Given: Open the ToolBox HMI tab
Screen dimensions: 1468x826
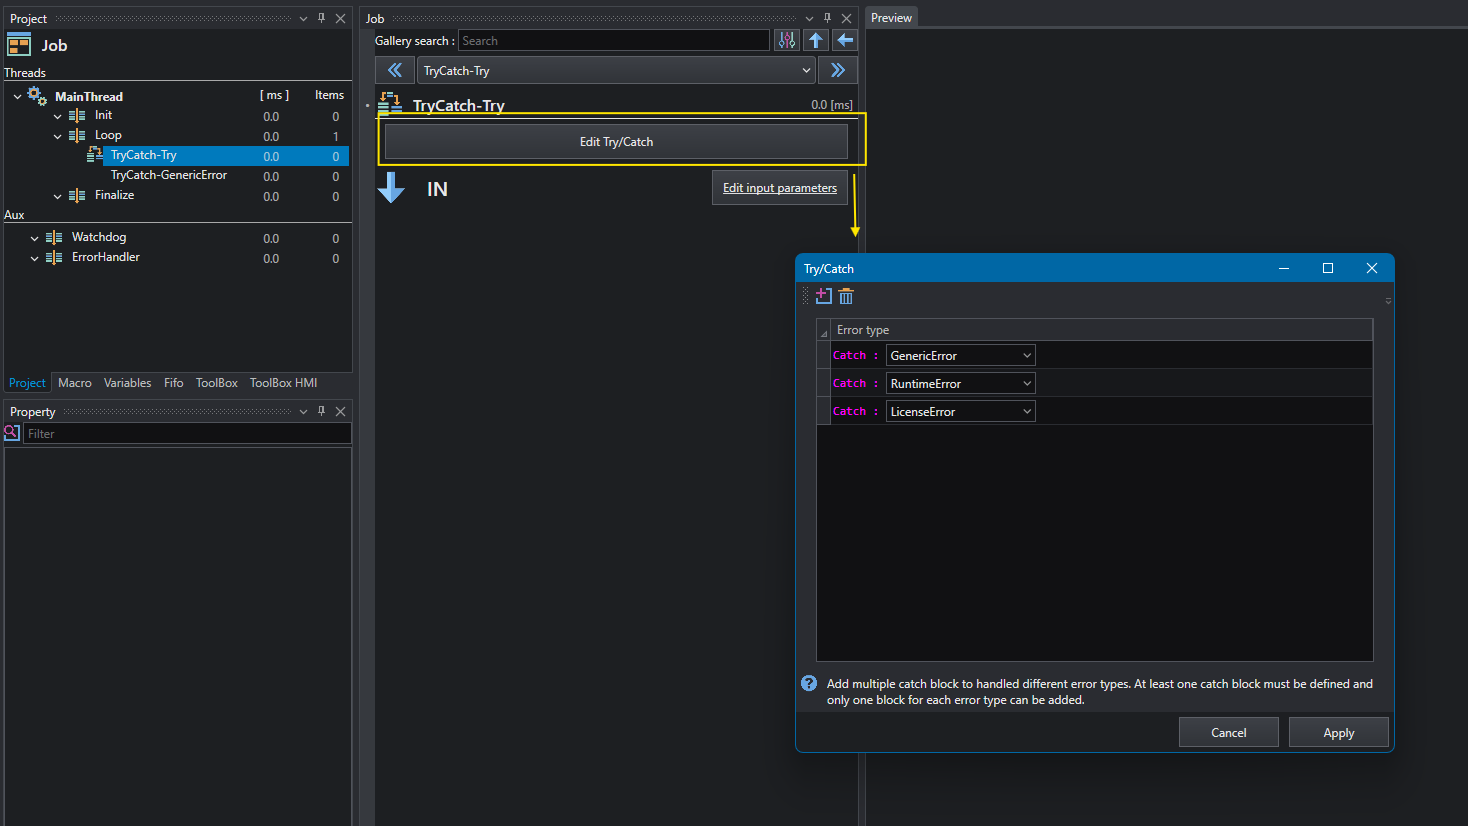Looking at the screenshot, I should pos(283,383).
